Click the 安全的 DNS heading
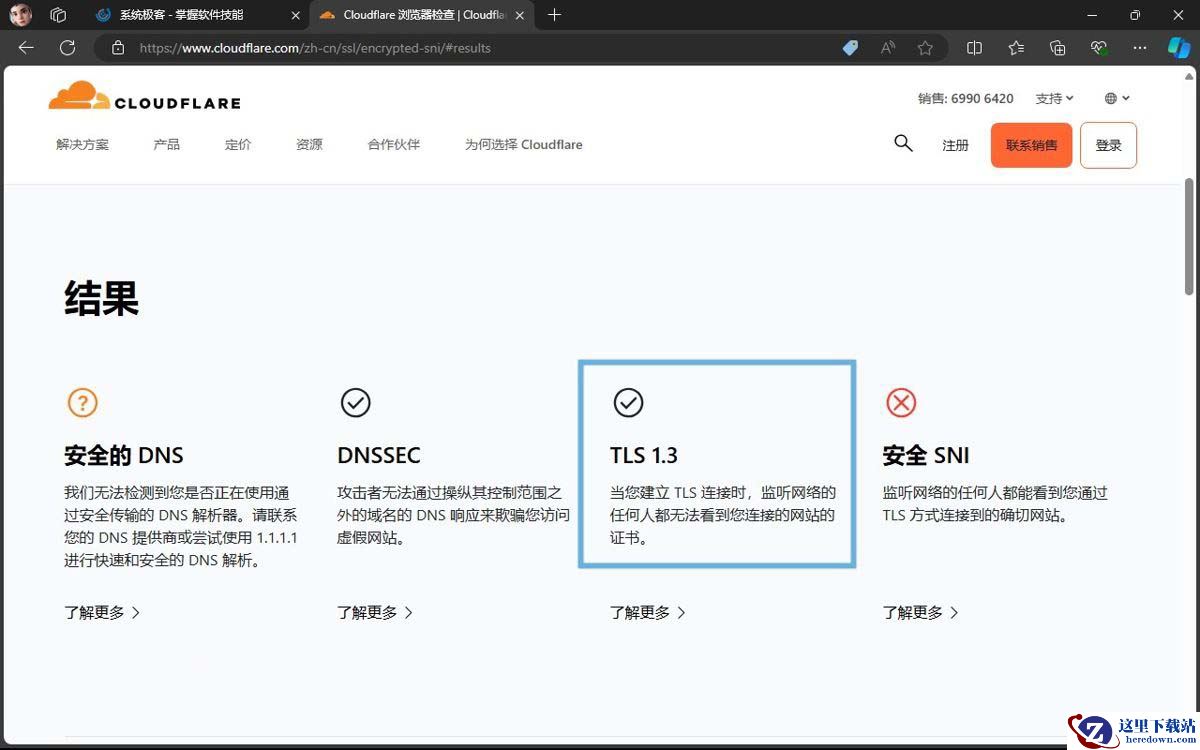The width and height of the screenshot is (1200, 750). click(124, 455)
